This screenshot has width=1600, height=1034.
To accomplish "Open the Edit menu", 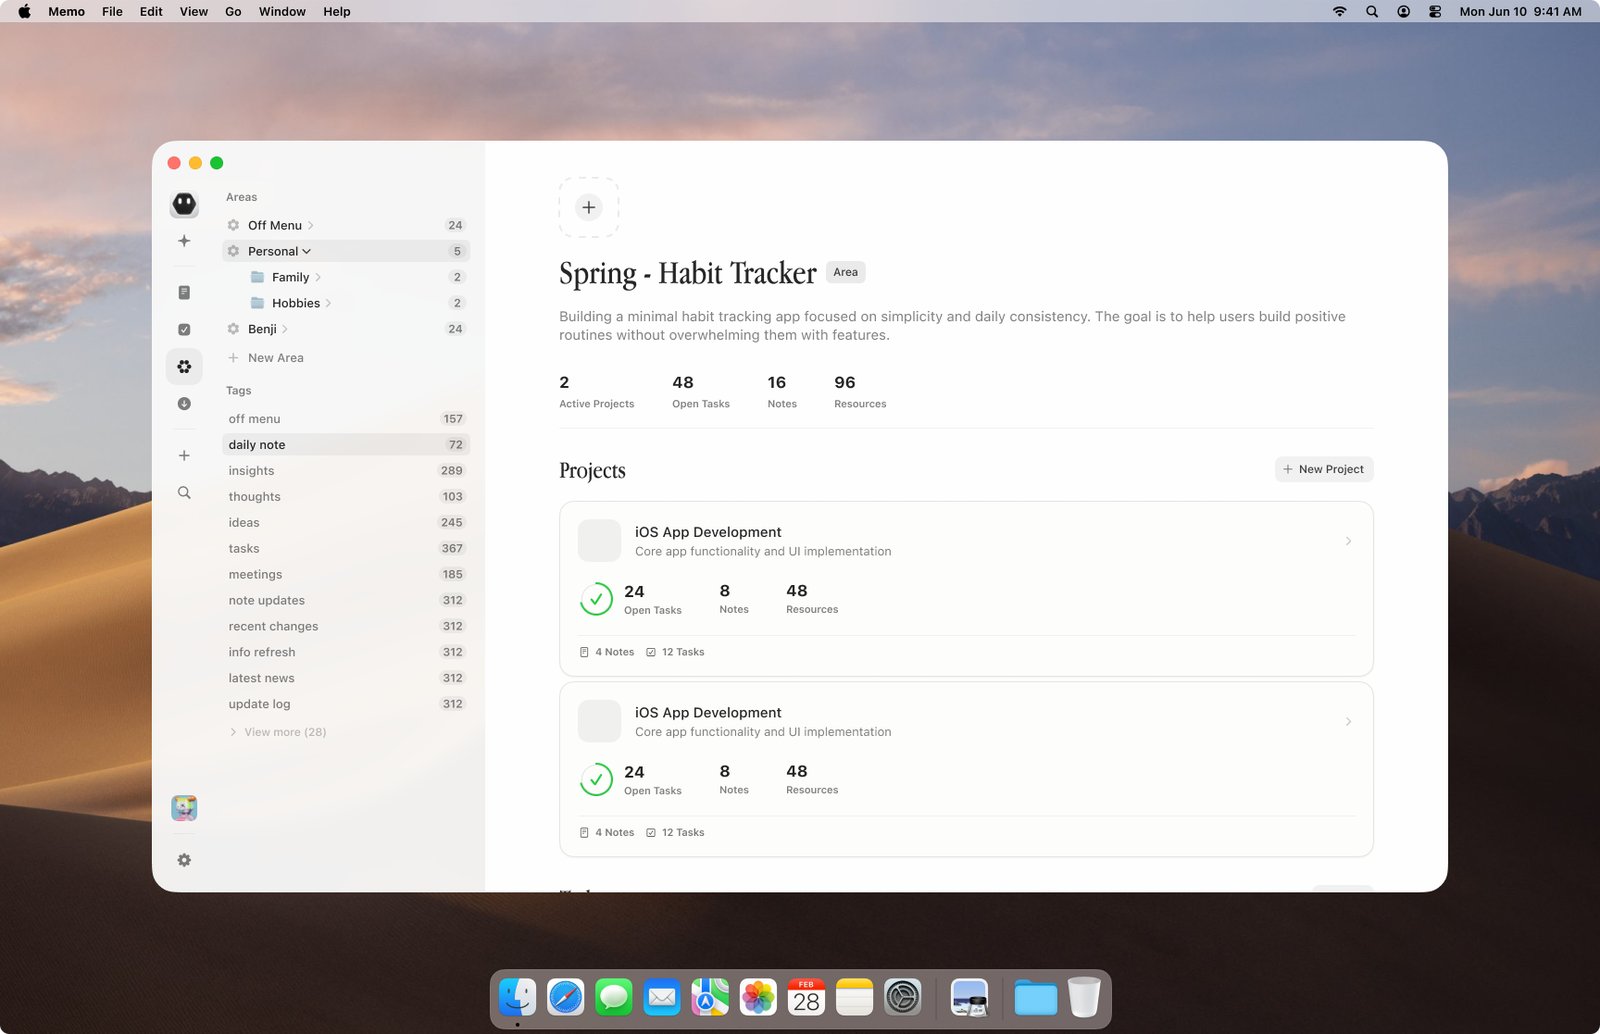I will point(151,11).
